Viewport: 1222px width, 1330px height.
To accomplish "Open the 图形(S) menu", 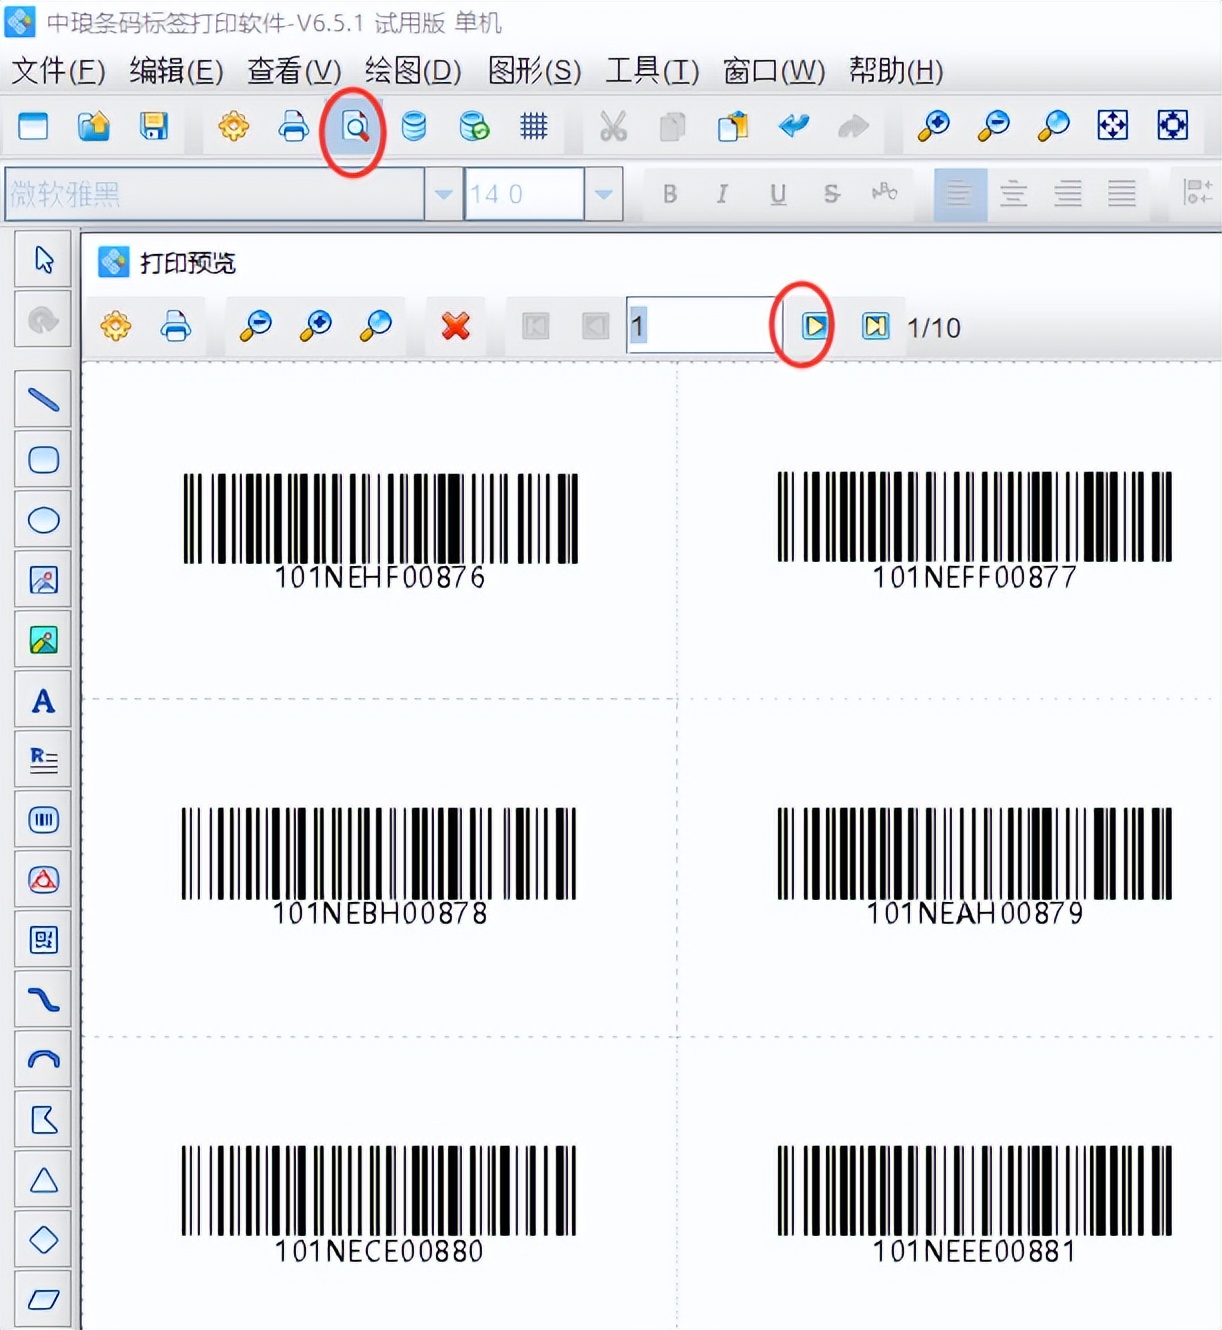I will click(x=534, y=71).
